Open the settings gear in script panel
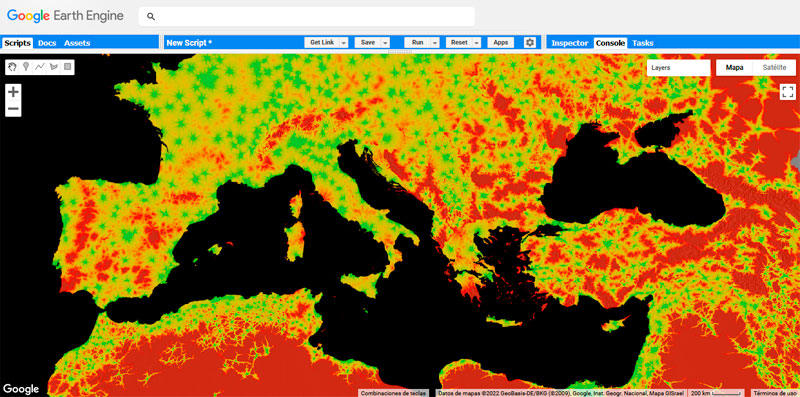 (x=530, y=43)
